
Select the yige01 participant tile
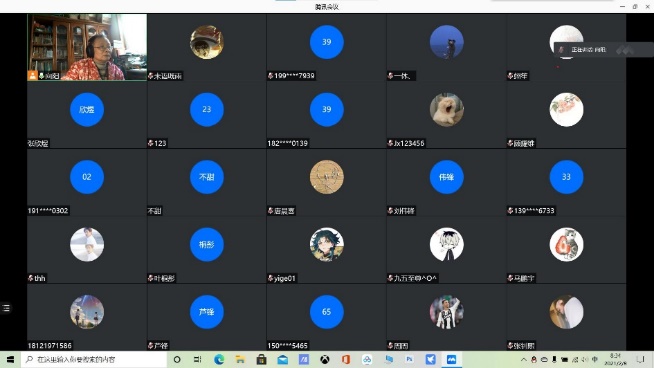(x=327, y=250)
